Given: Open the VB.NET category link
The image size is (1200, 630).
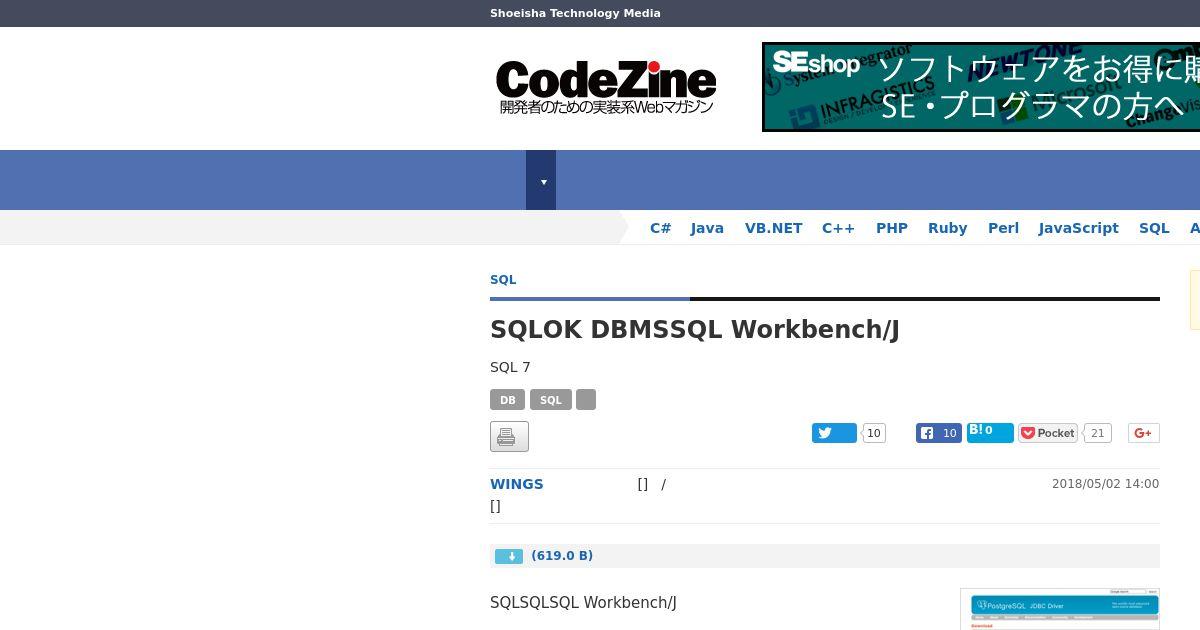Looking at the screenshot, I should (773, 228).
